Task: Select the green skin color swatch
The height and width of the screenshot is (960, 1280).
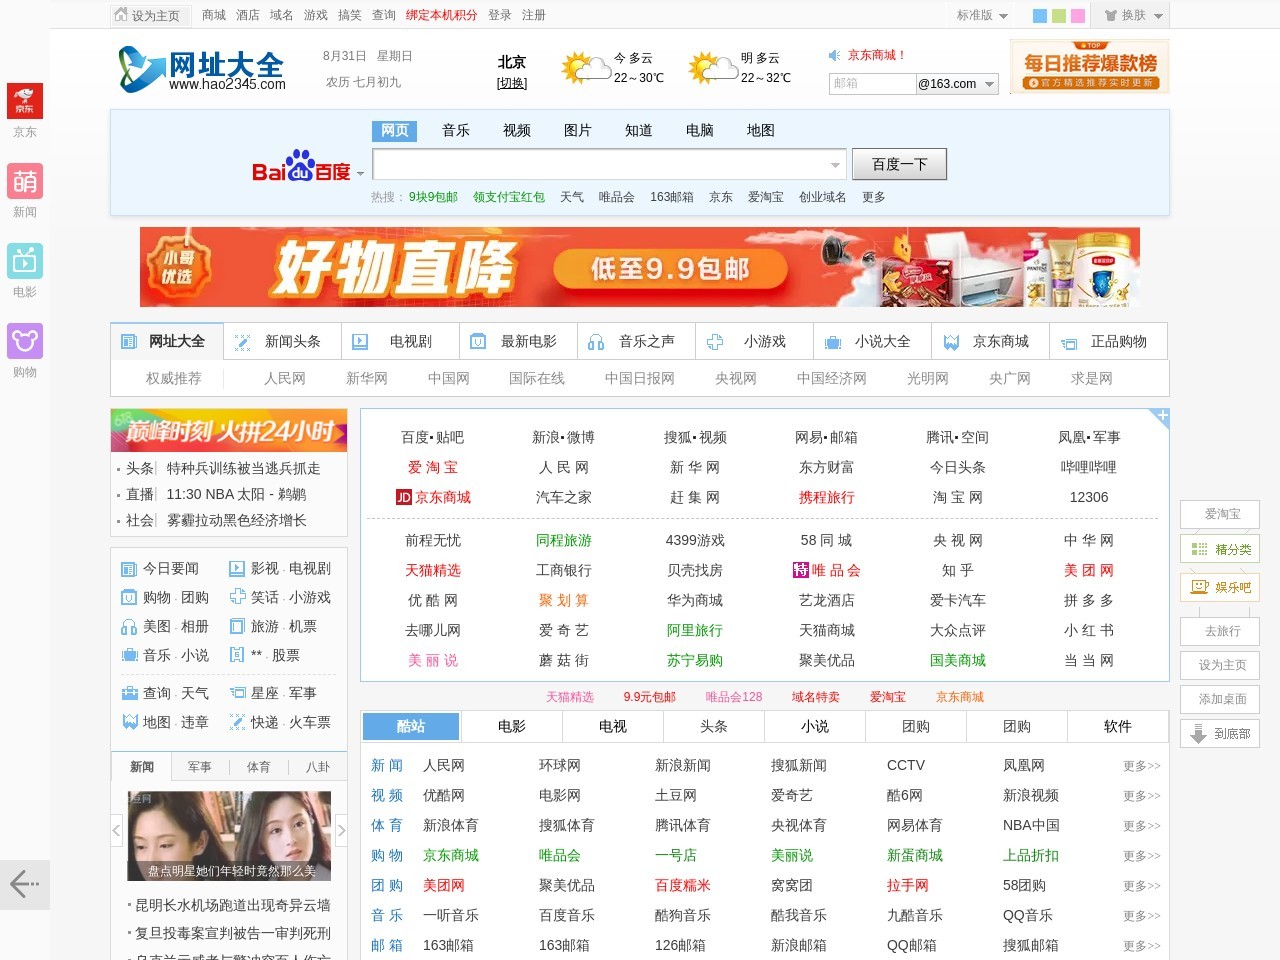Action: (x=1058, y=16)
